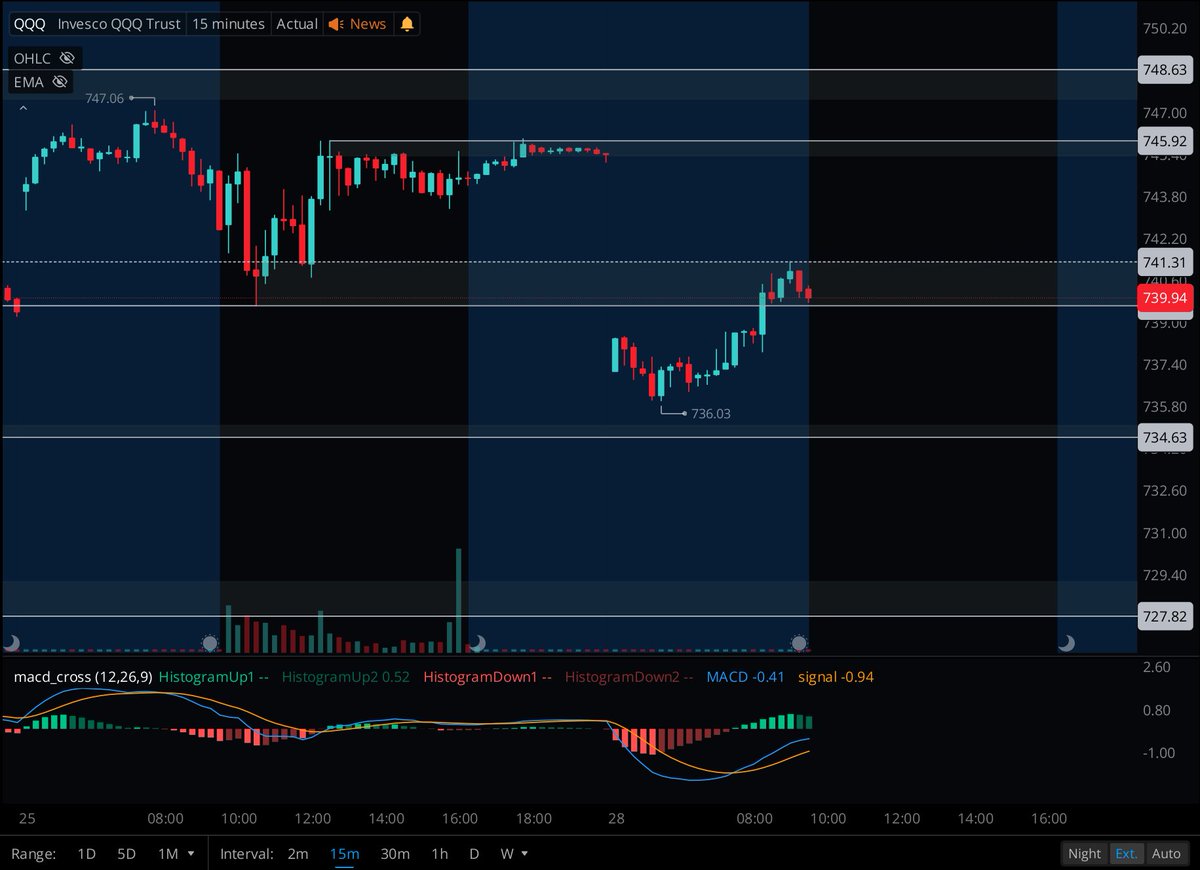The image size is (1200, 870).
Task: Open News via the megaphone button
Action: click(x=357, y=24)
